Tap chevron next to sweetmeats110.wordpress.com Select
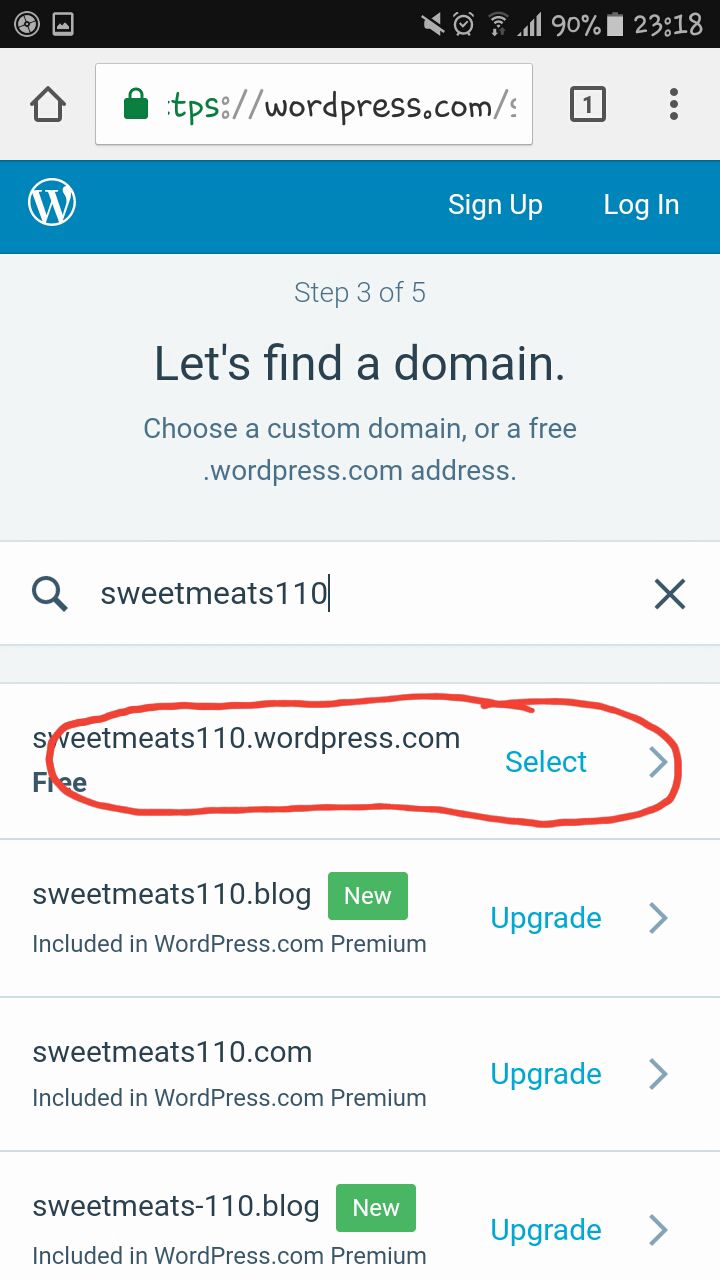 click(x=658, y=762)
